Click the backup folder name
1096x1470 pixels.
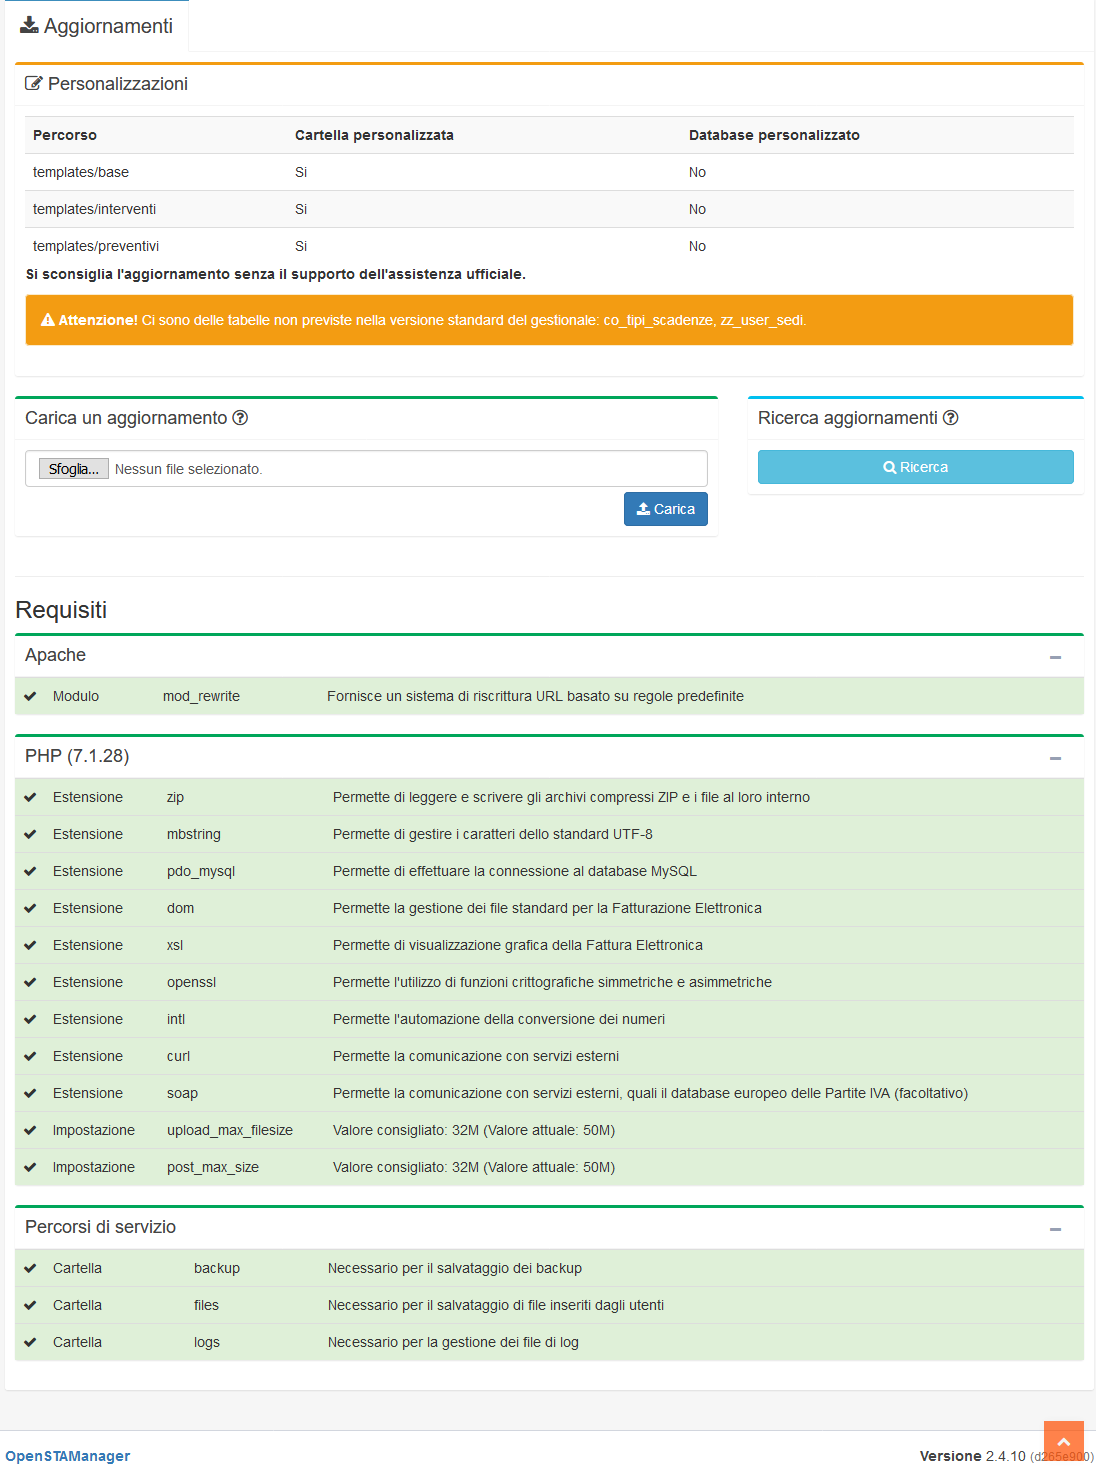[x=217, y=1268]
